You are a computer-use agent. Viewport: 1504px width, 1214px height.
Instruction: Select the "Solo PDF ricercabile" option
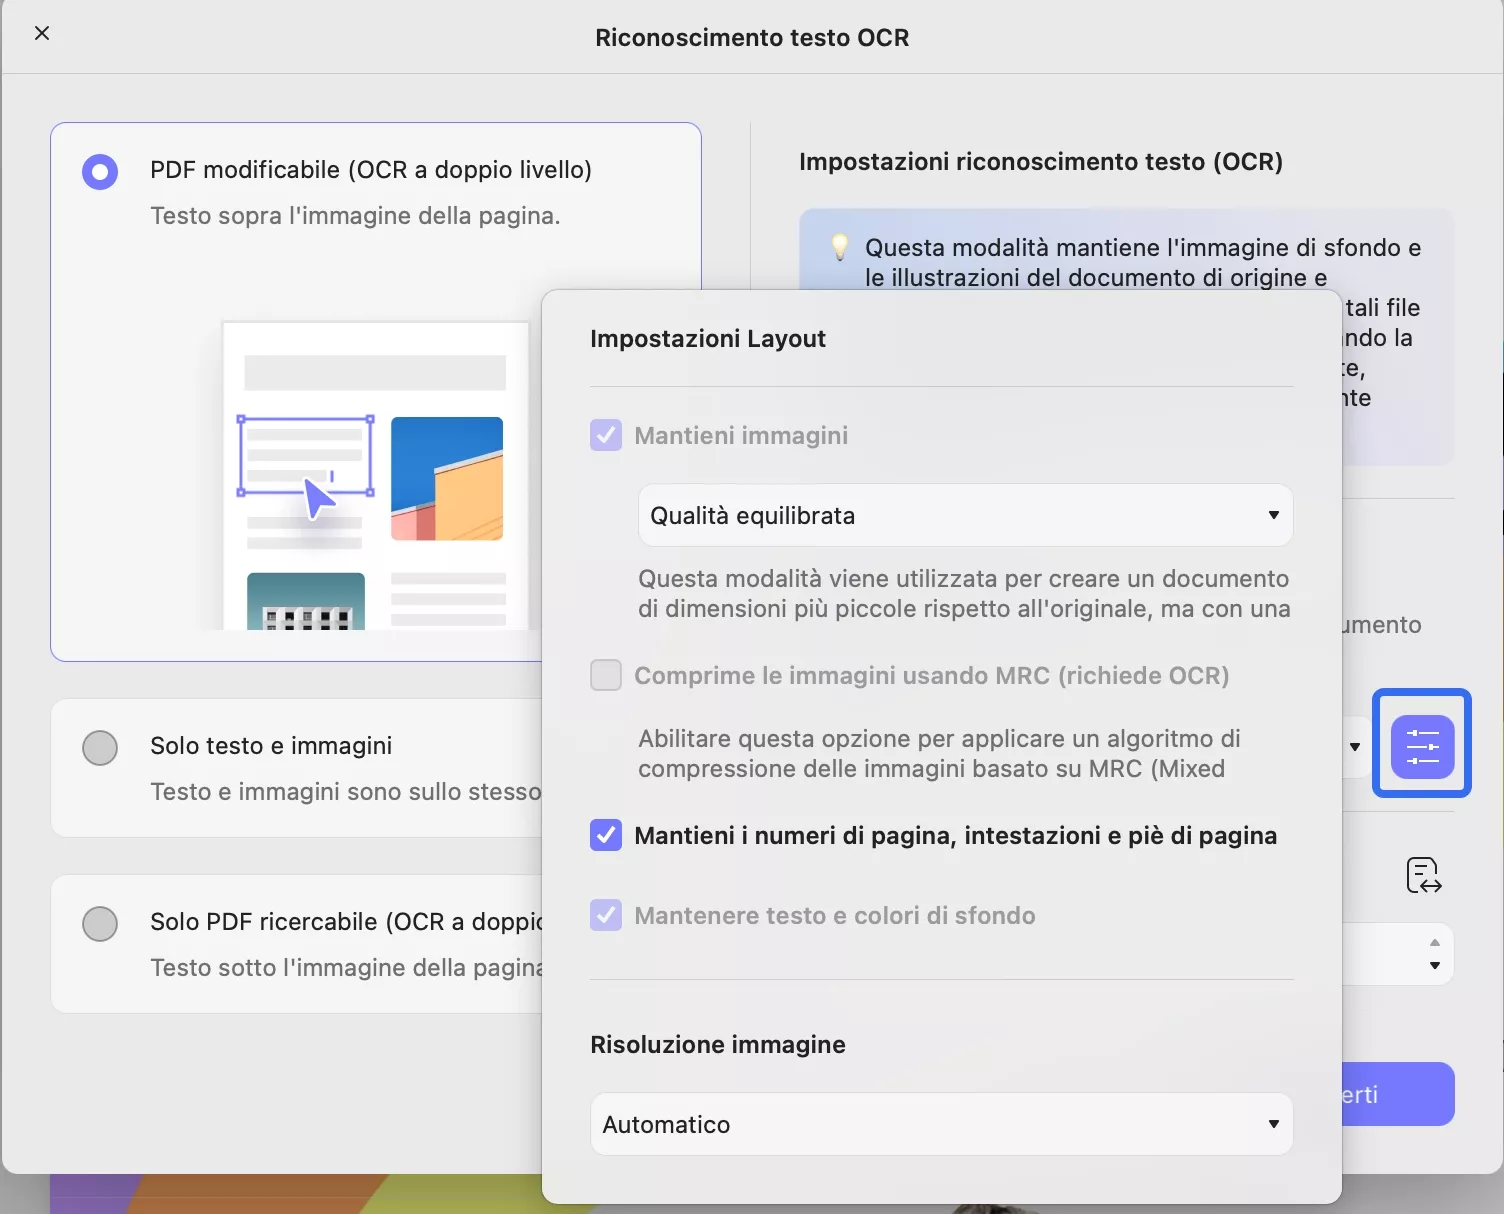[99, 923]
